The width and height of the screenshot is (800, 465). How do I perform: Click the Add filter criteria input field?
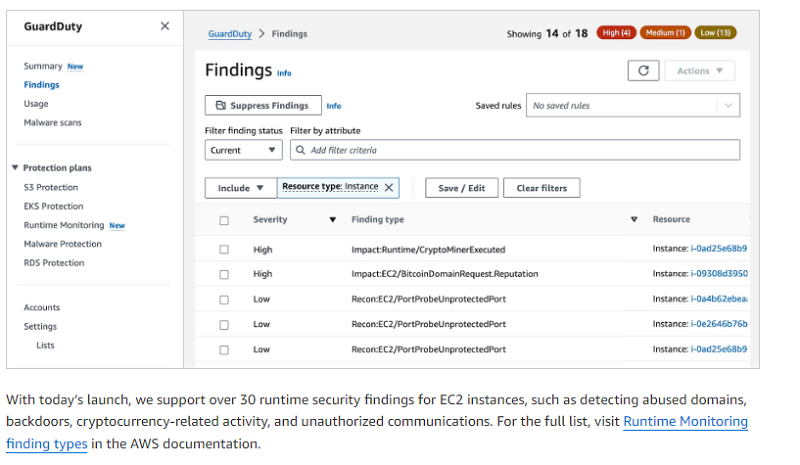515,150
